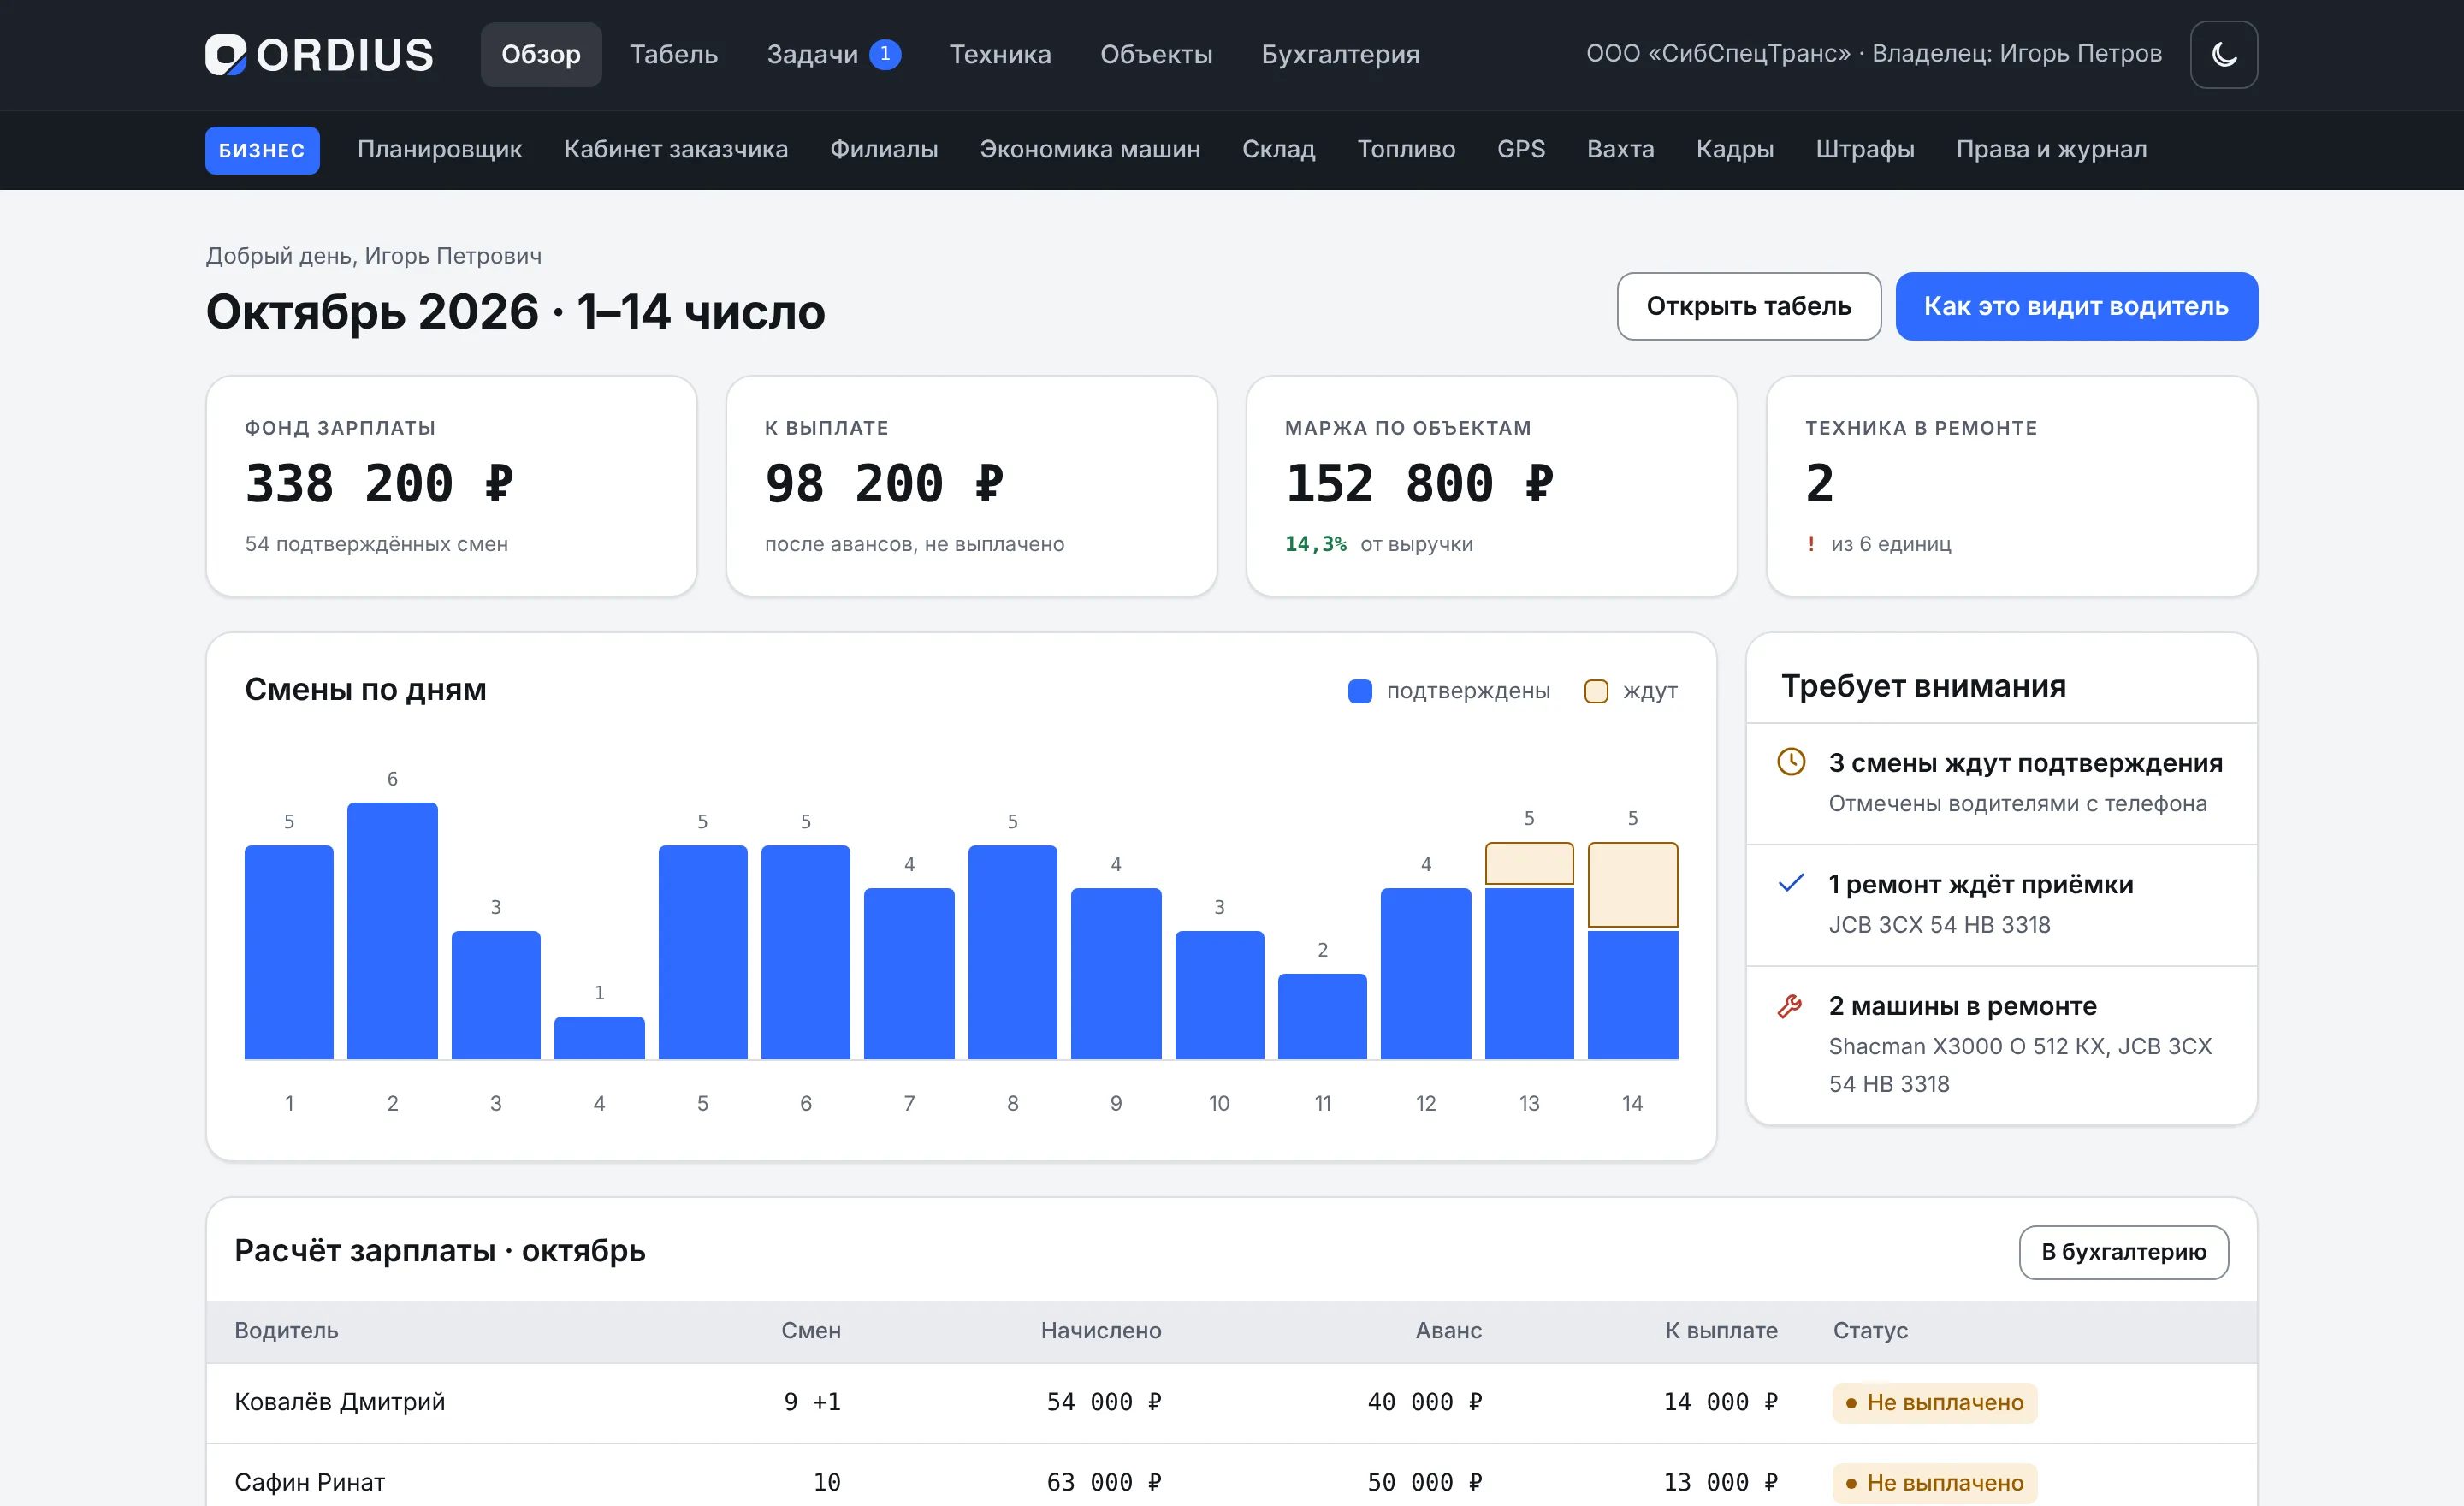
Task: Open Штрафы section
Action: click(x=1865, y=149)
